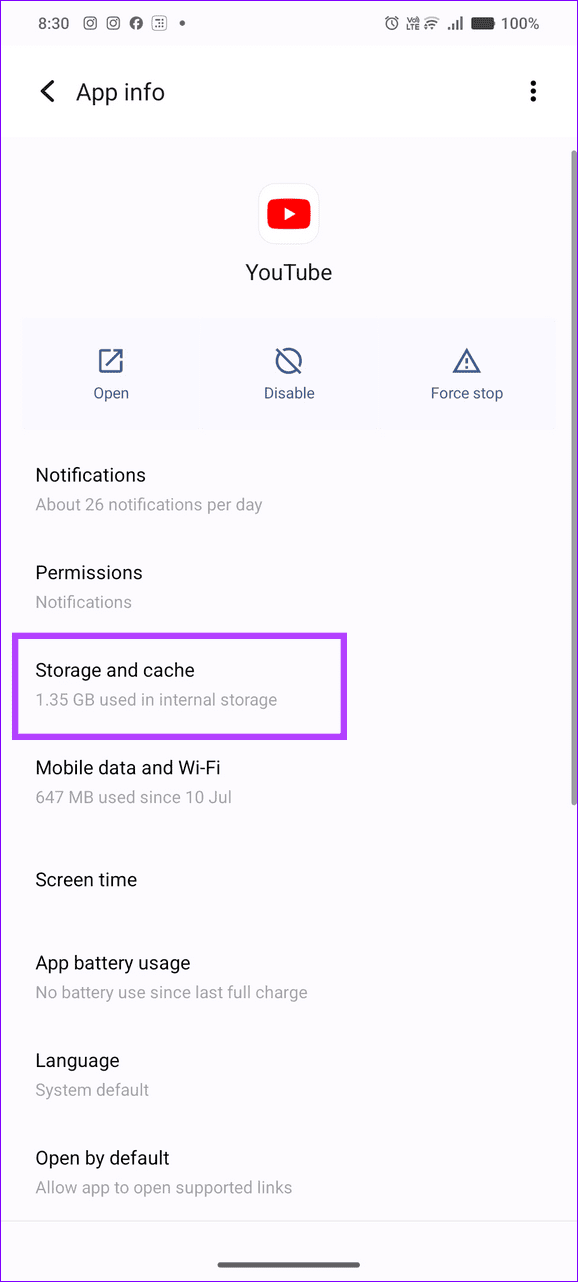Screen dimensions: 578x1282
Task: Tap the first Instagram notification icon
Action: tap(90, 23)
